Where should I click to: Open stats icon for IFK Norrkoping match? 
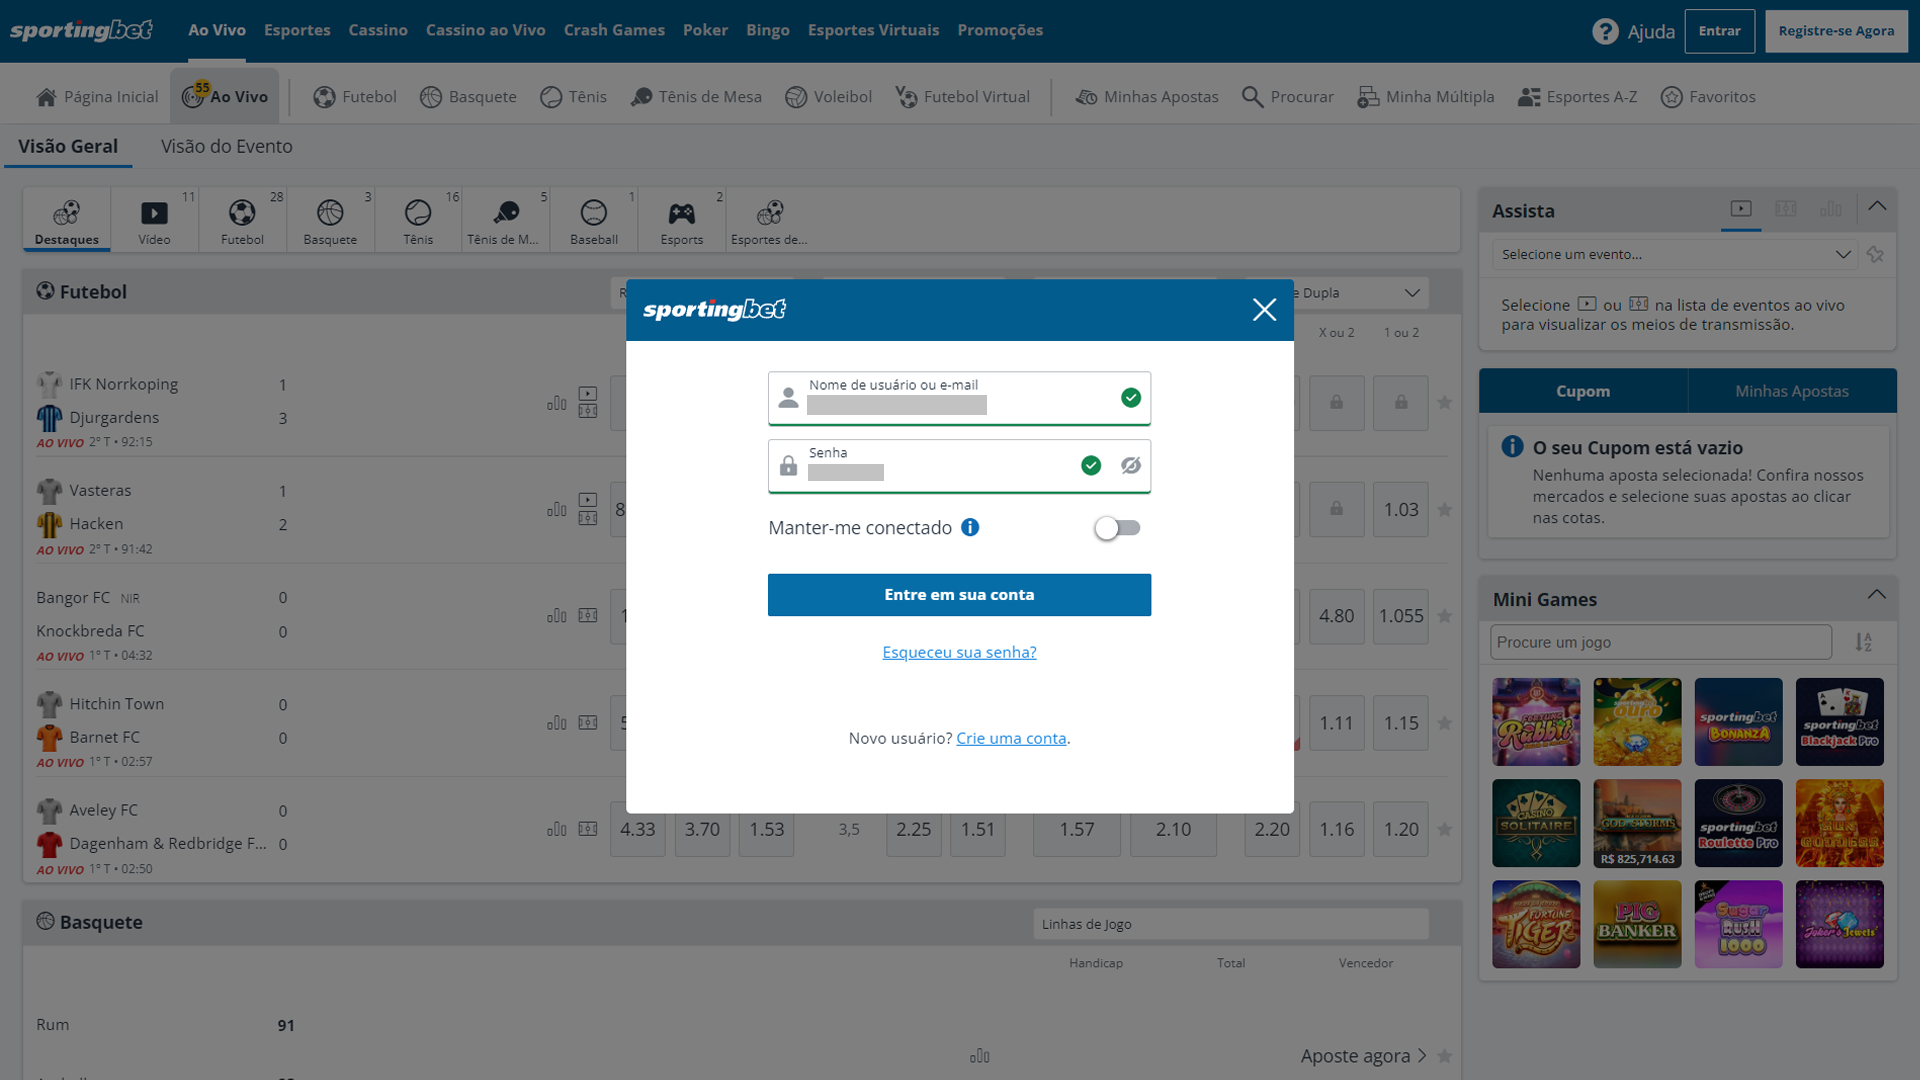557,403
